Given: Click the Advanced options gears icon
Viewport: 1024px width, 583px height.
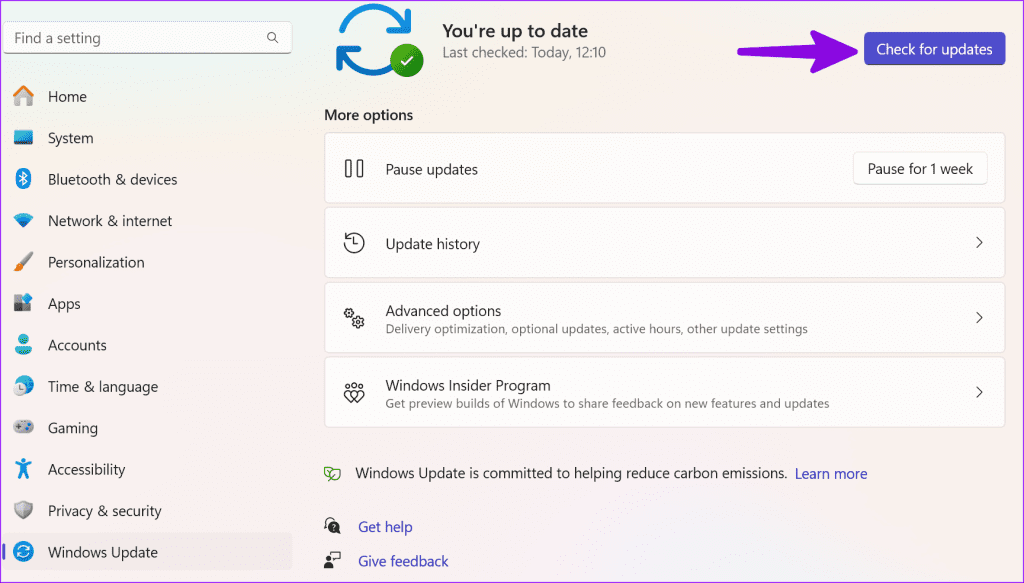Looking at the screenshot, I should [354, 318].
